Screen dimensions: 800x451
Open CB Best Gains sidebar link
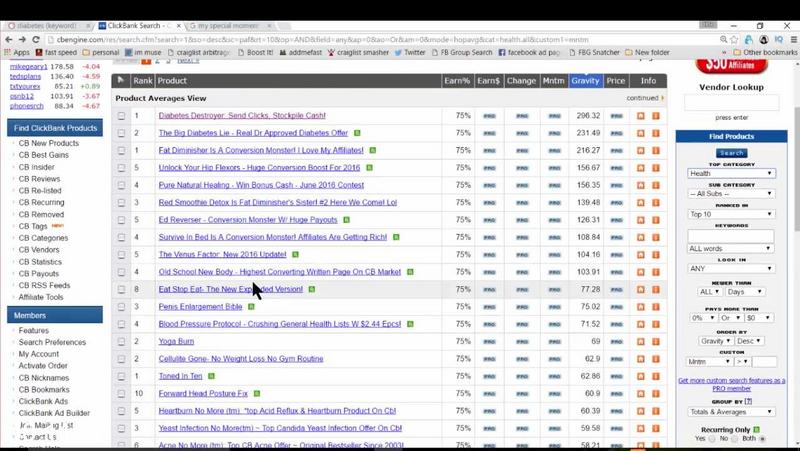tap(43, 155)
